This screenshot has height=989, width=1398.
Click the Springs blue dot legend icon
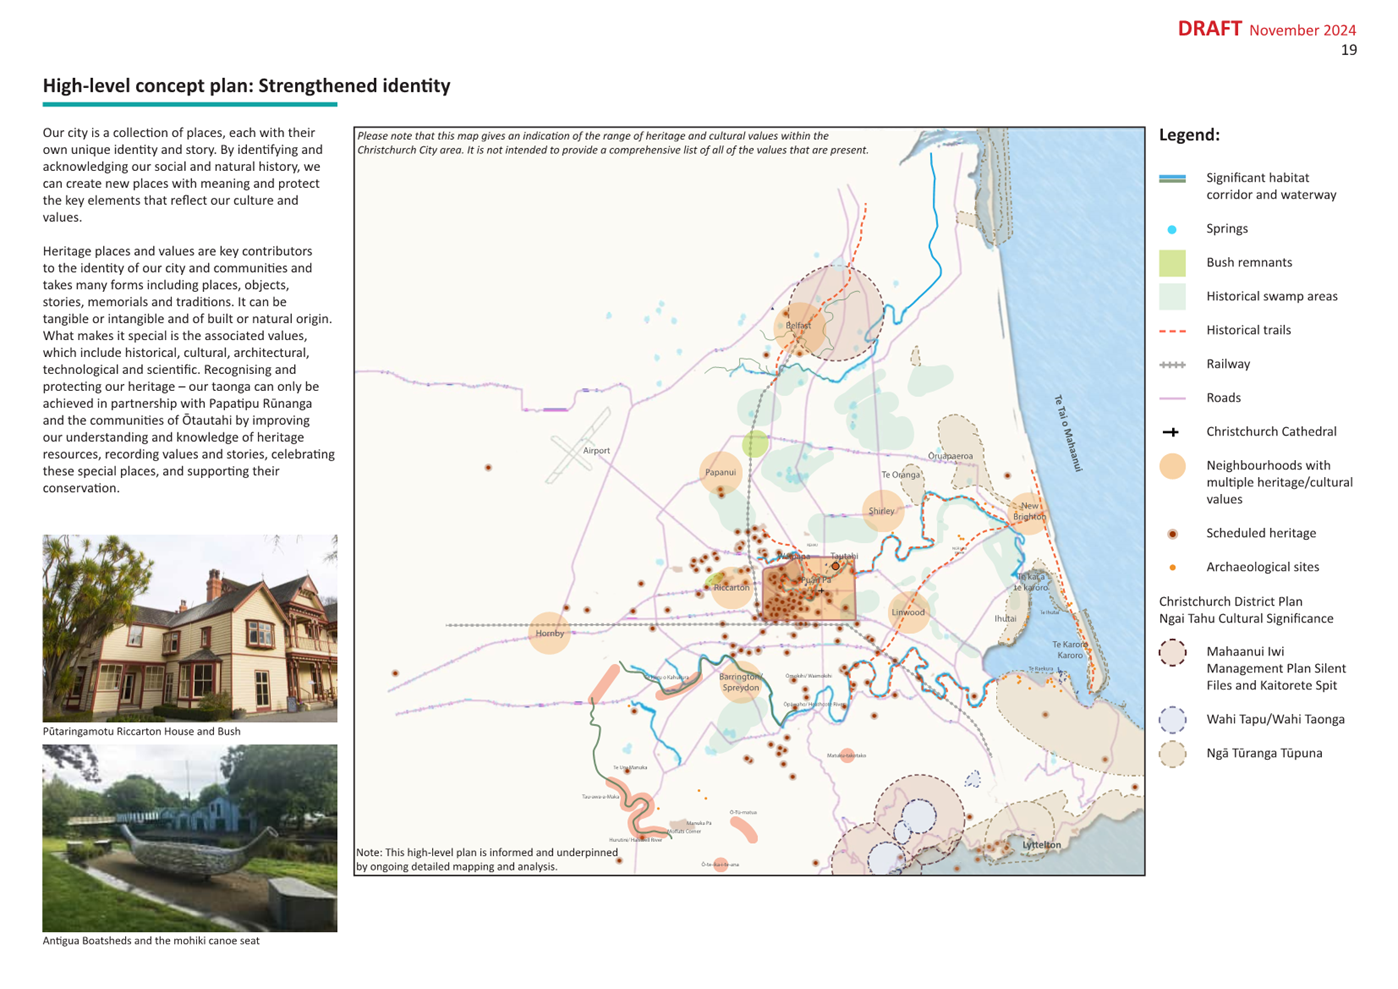[x=1172, y=229]
